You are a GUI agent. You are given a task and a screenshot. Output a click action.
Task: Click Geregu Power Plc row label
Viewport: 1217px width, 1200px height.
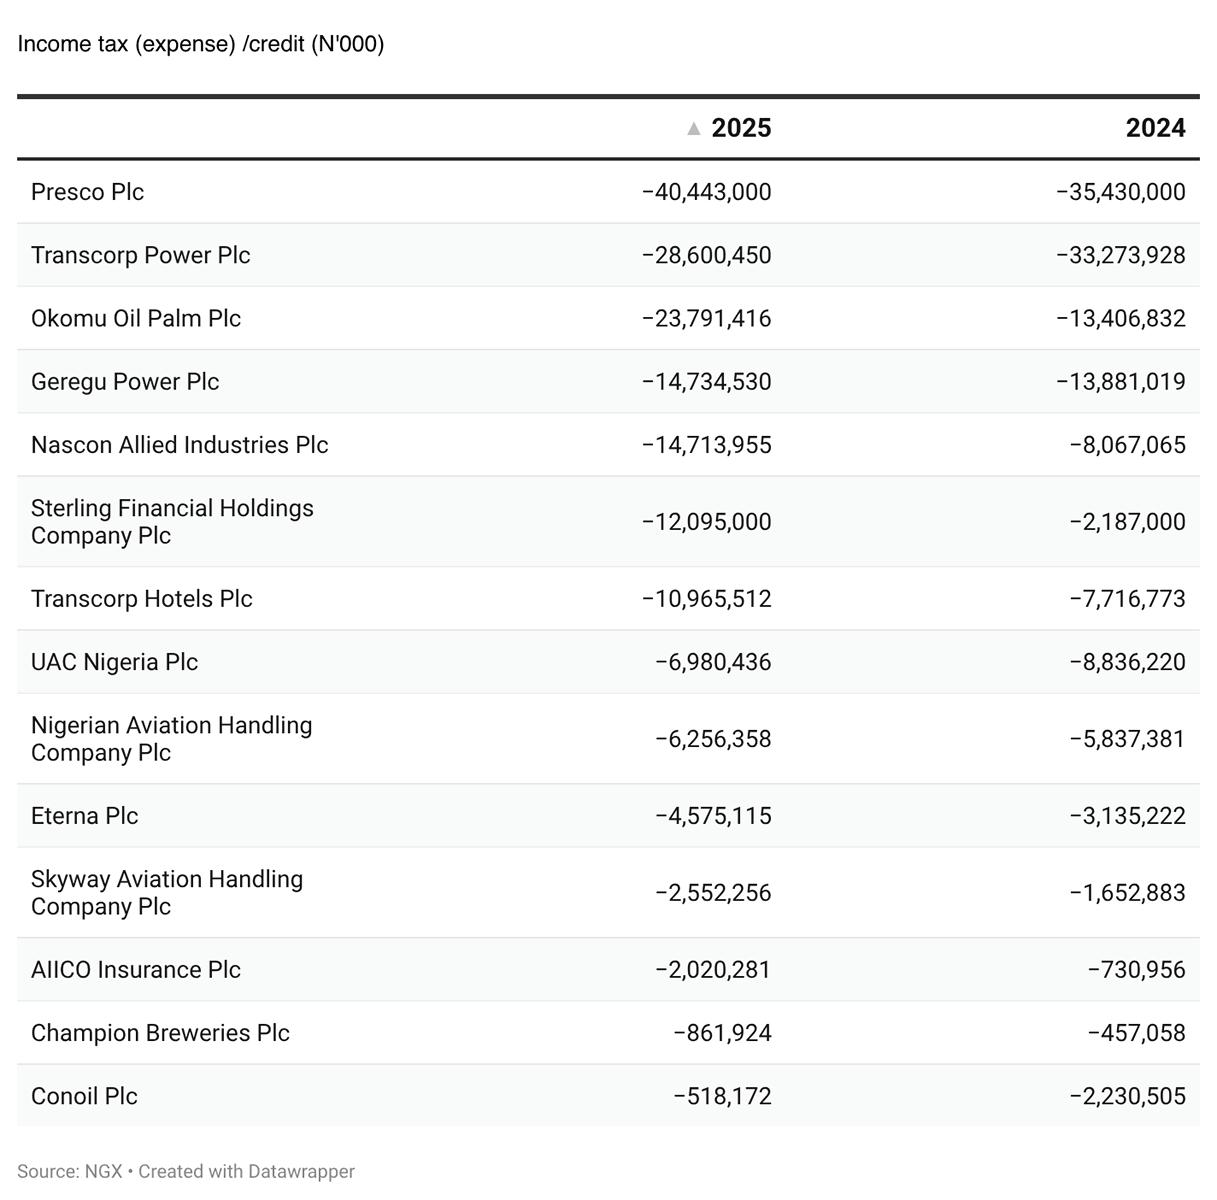coord(125,381)
